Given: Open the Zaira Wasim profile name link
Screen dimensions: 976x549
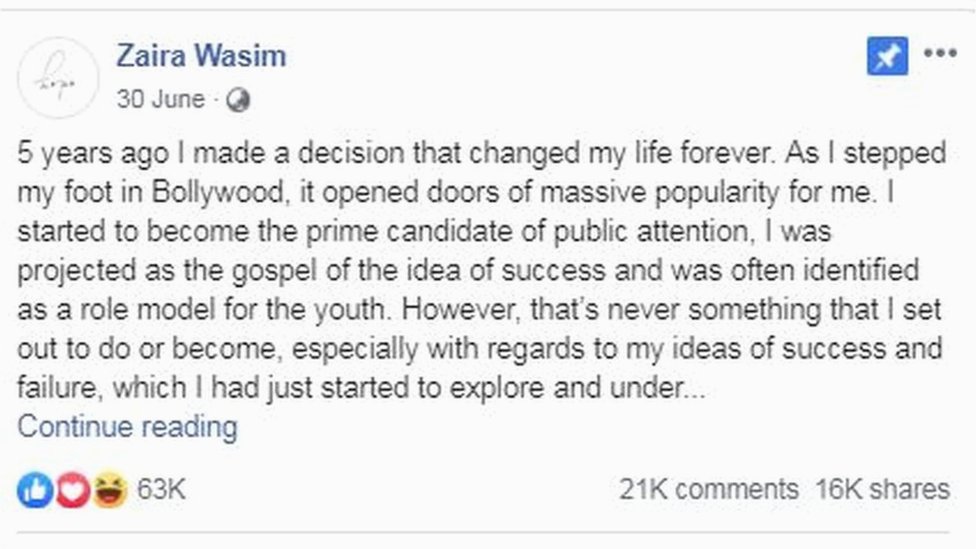Looking at the screenshot, I should tap(201, 55).
